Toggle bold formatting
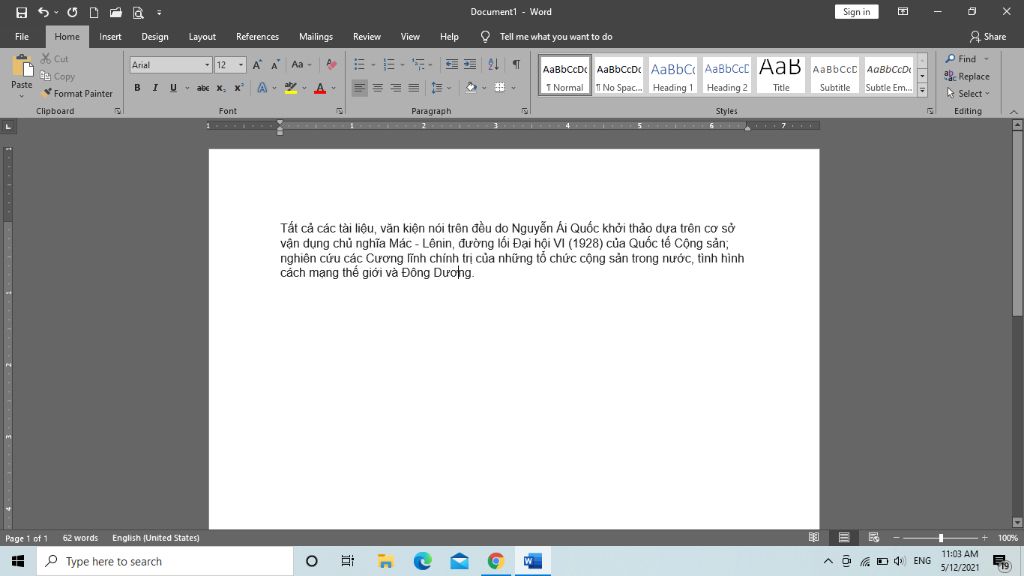The width and height of the screenshot is (1024, 576). pyautogui.click(x=137, y=88)
